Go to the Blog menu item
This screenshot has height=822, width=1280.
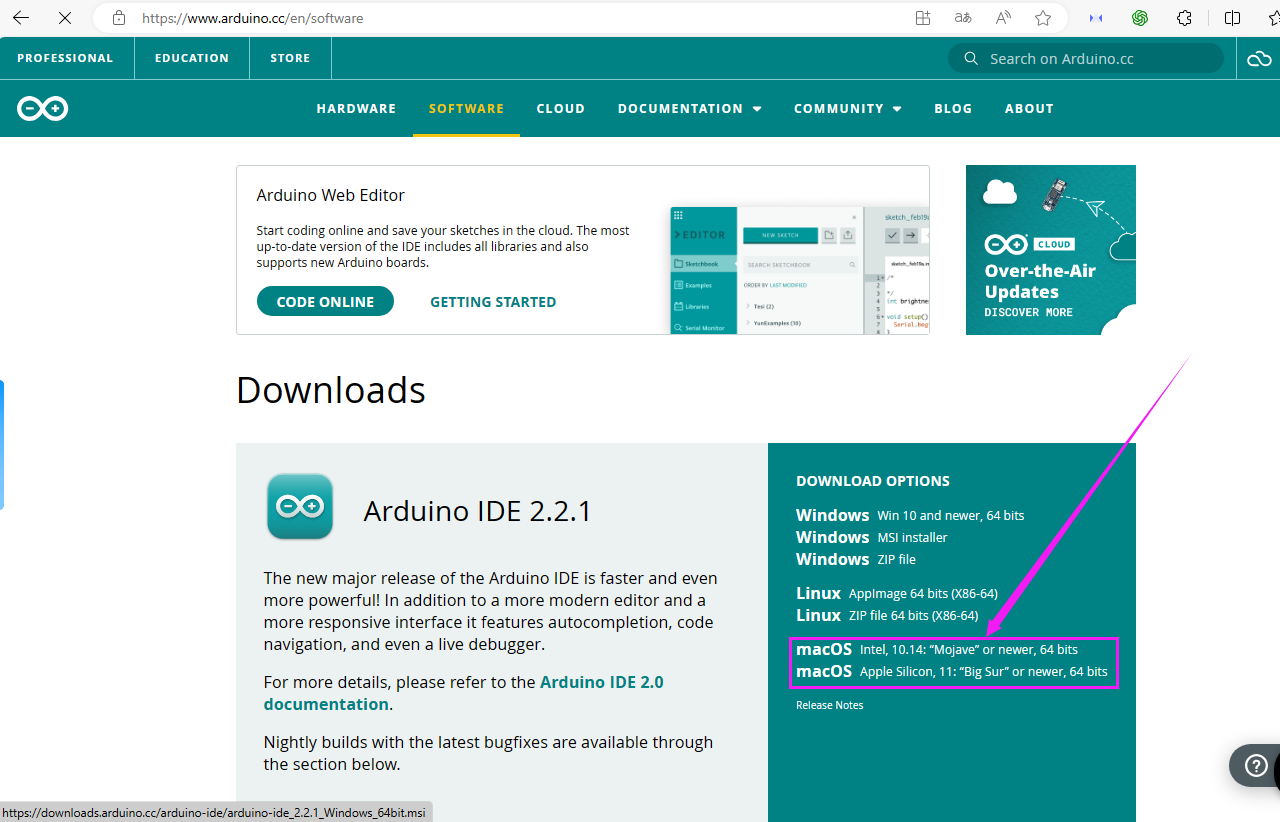[x=953, y=108]
